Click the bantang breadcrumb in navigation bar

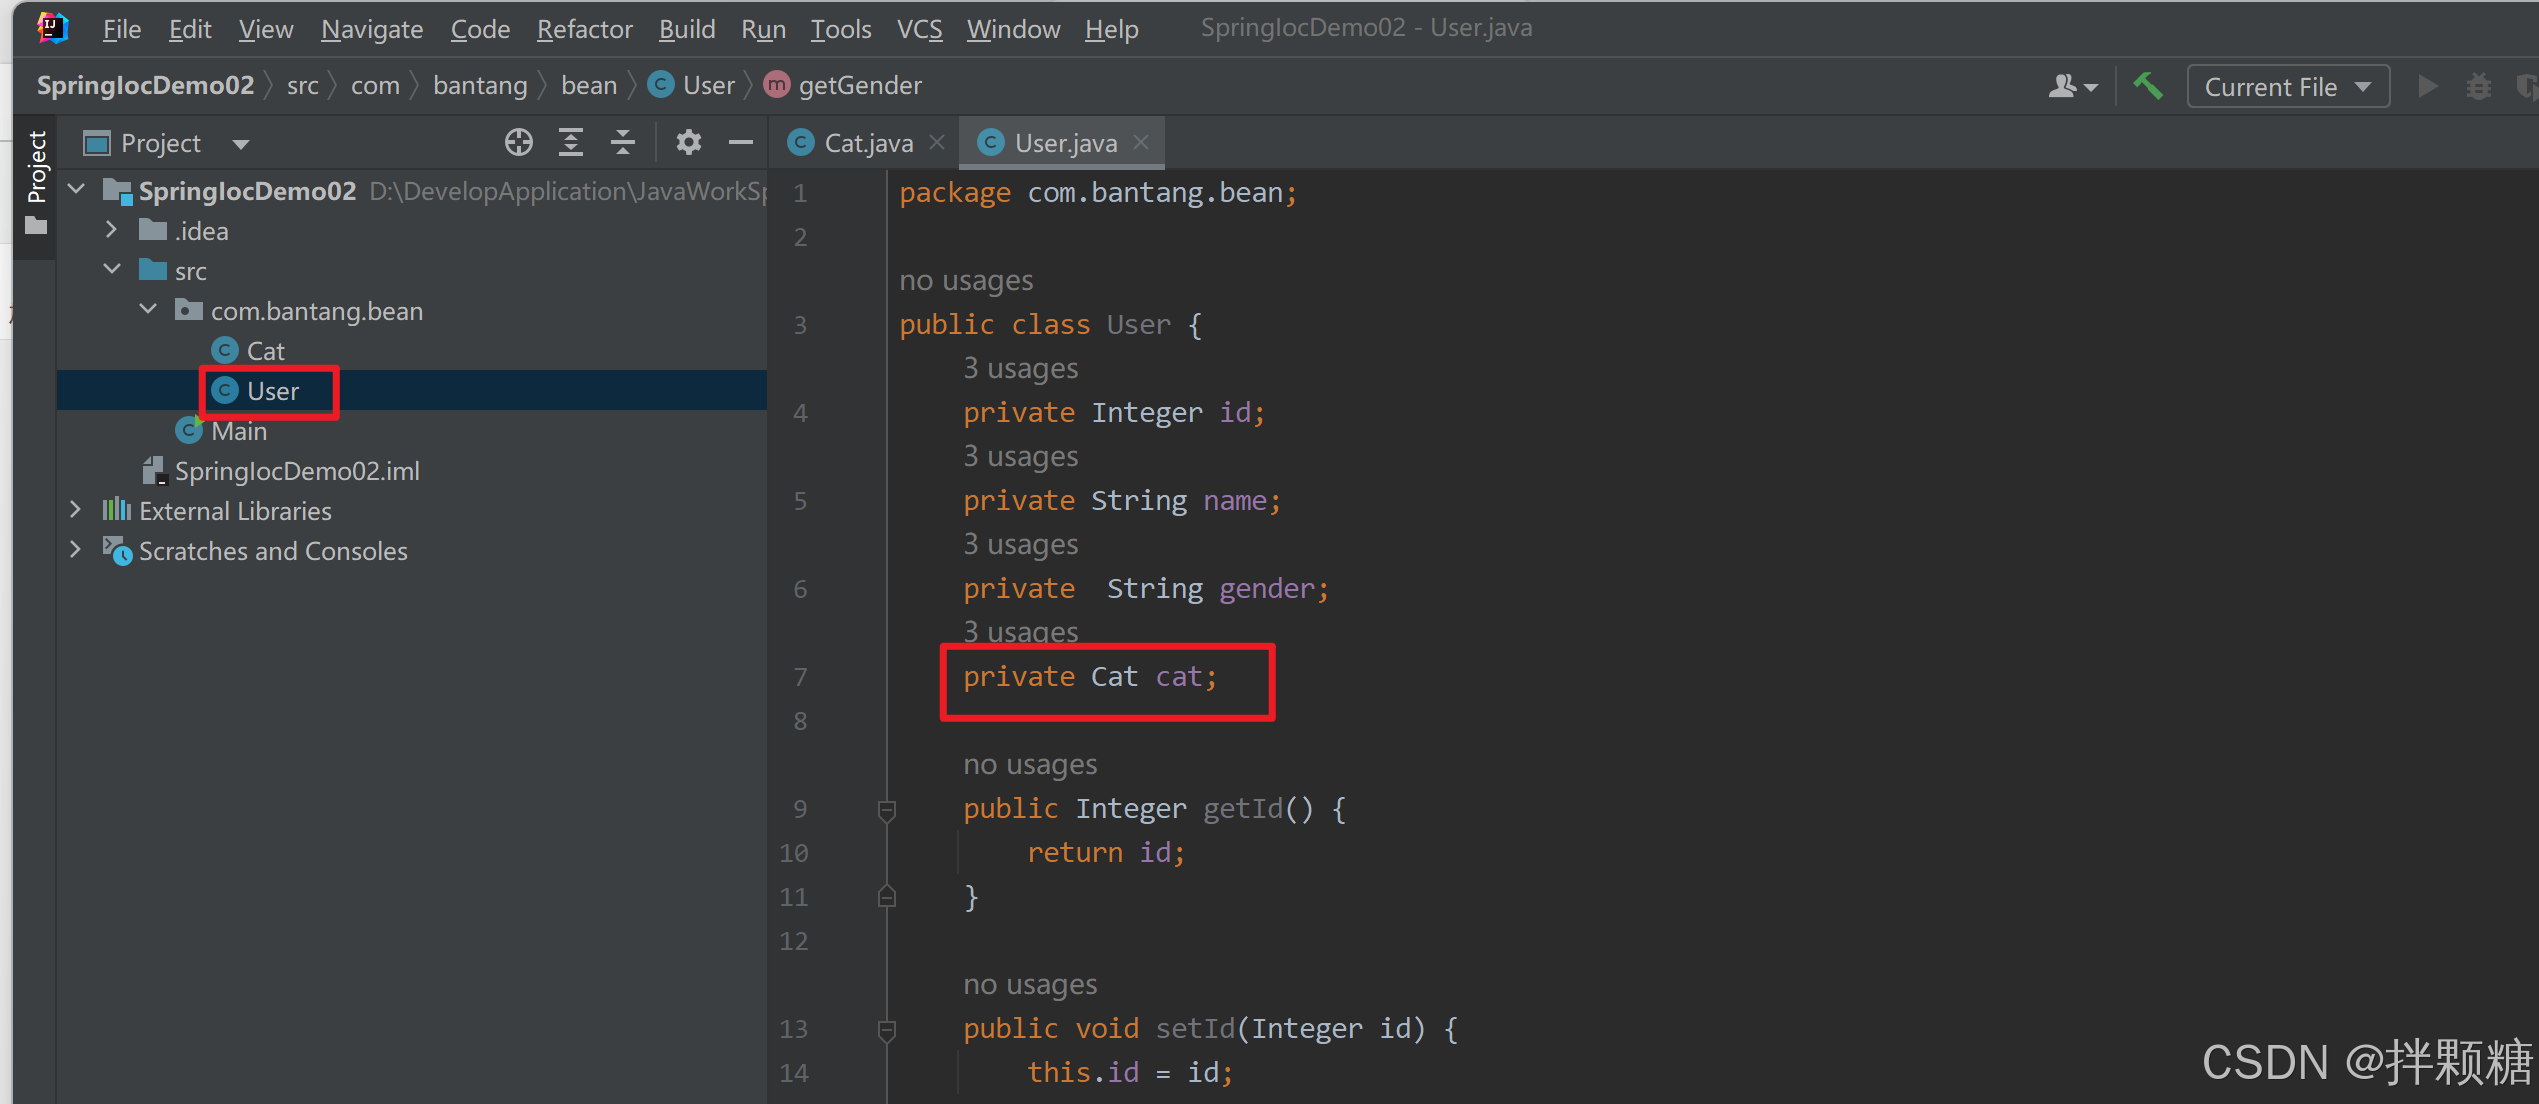[480, 86]
